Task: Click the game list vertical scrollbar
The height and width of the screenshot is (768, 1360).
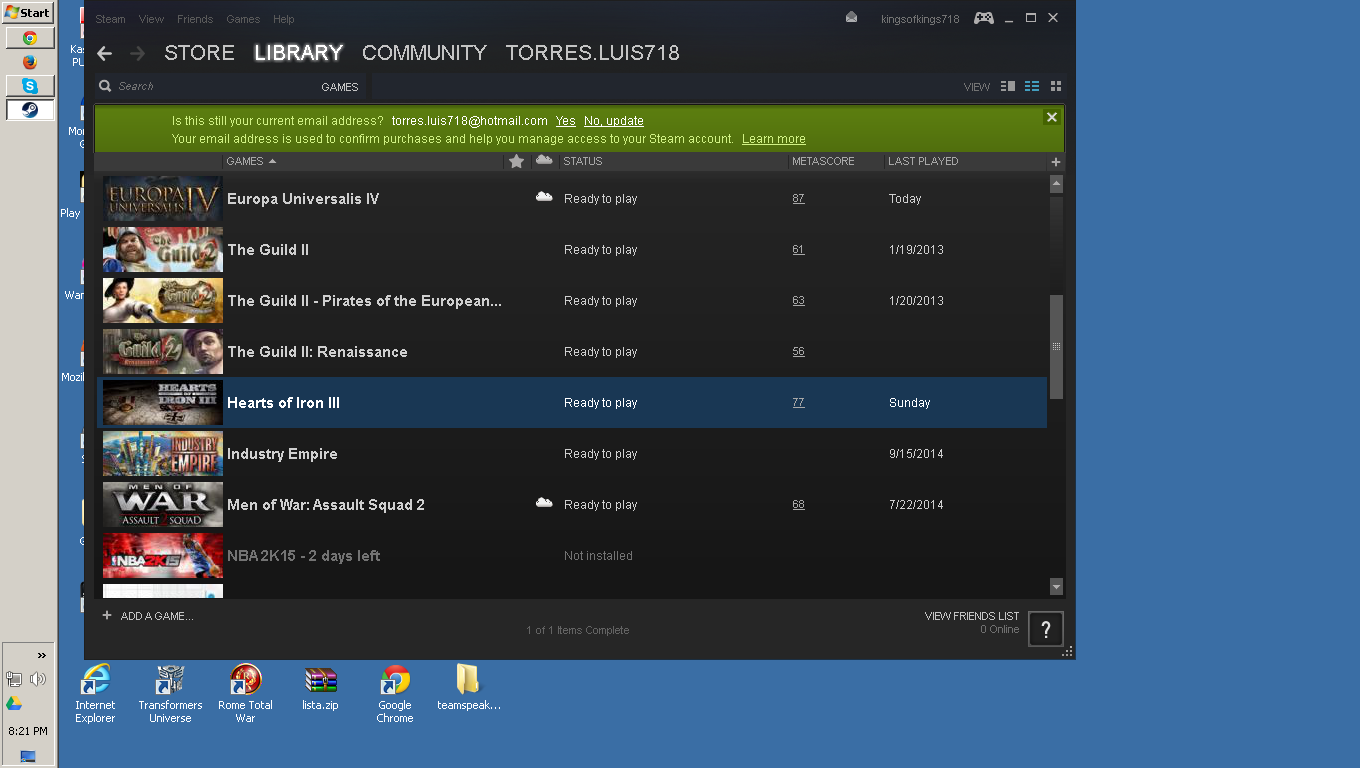Action: [1056, 346]
